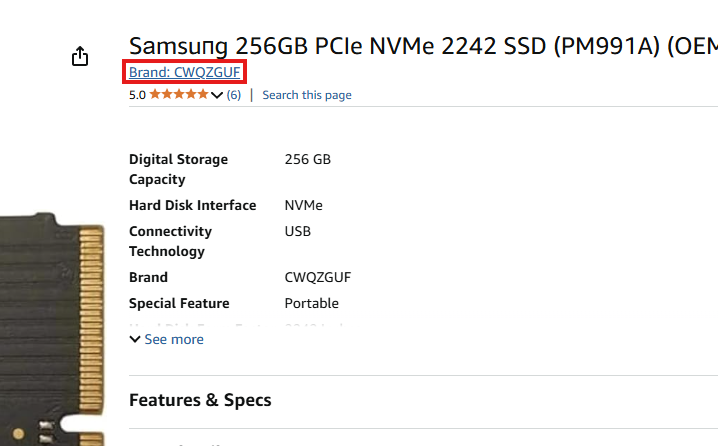Click the orange star rating icons

point(179,95)
